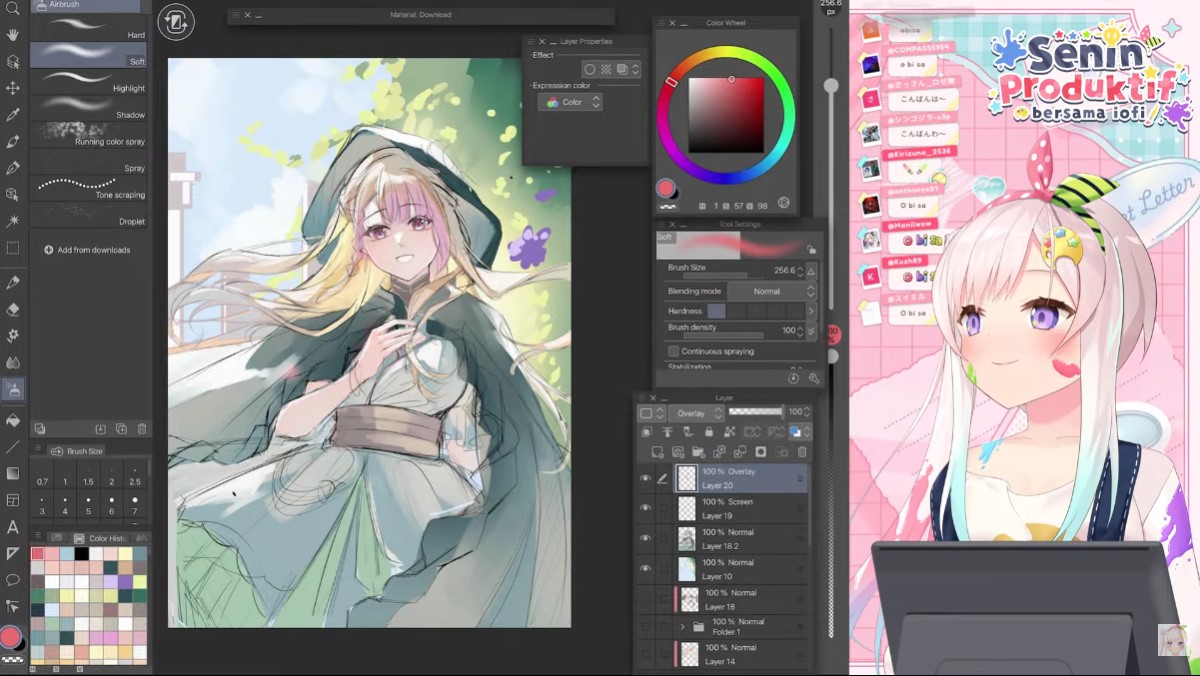Select the Airbrush tool in toolbar
The image size is (1200, 676).
click(x=13, y=389)
